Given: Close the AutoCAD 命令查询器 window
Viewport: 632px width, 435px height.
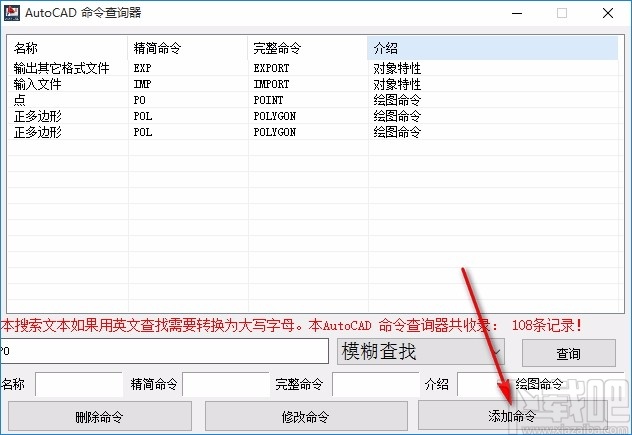Looking at the screenshot, I should (608, 13).
